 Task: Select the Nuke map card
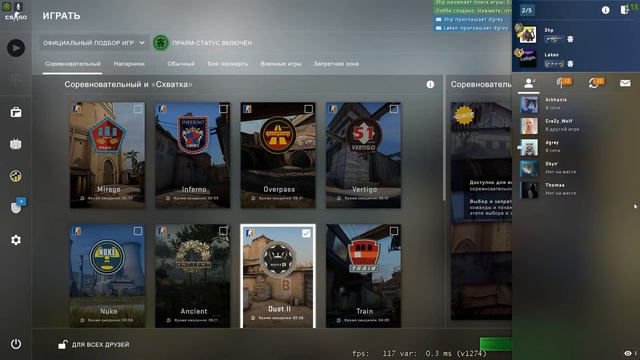pos(107,276)
